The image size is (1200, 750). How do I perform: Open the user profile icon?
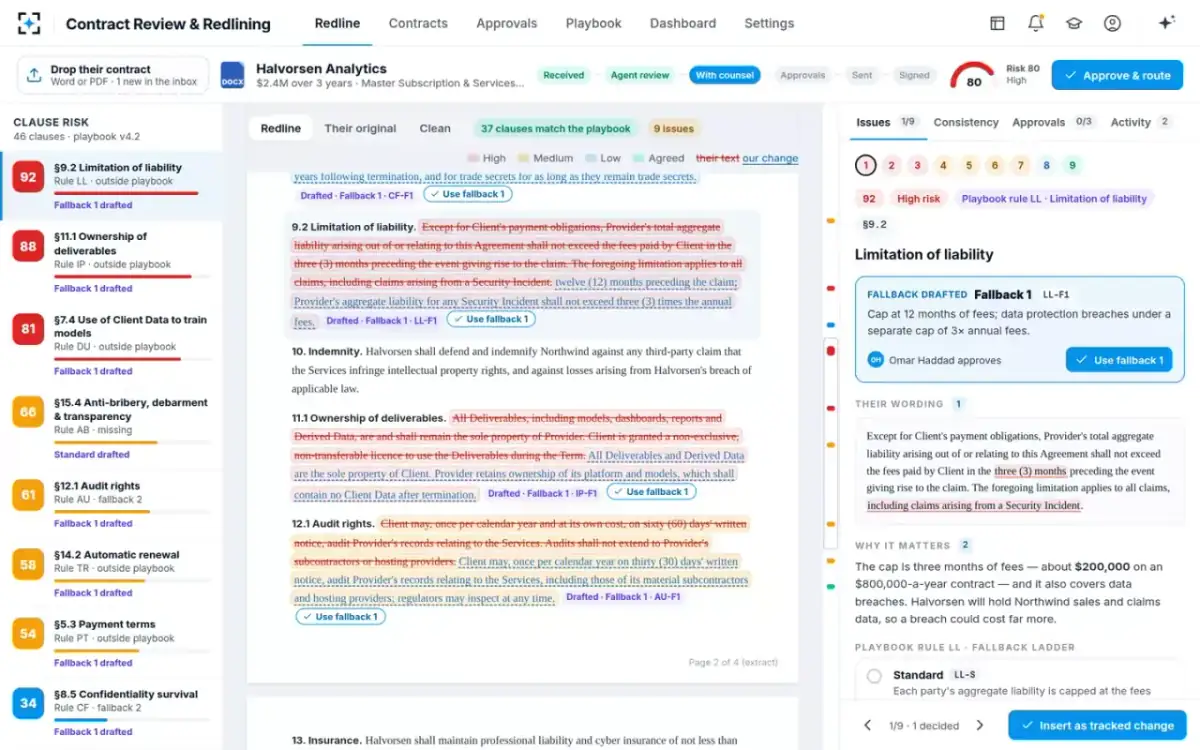(1112, 23)
